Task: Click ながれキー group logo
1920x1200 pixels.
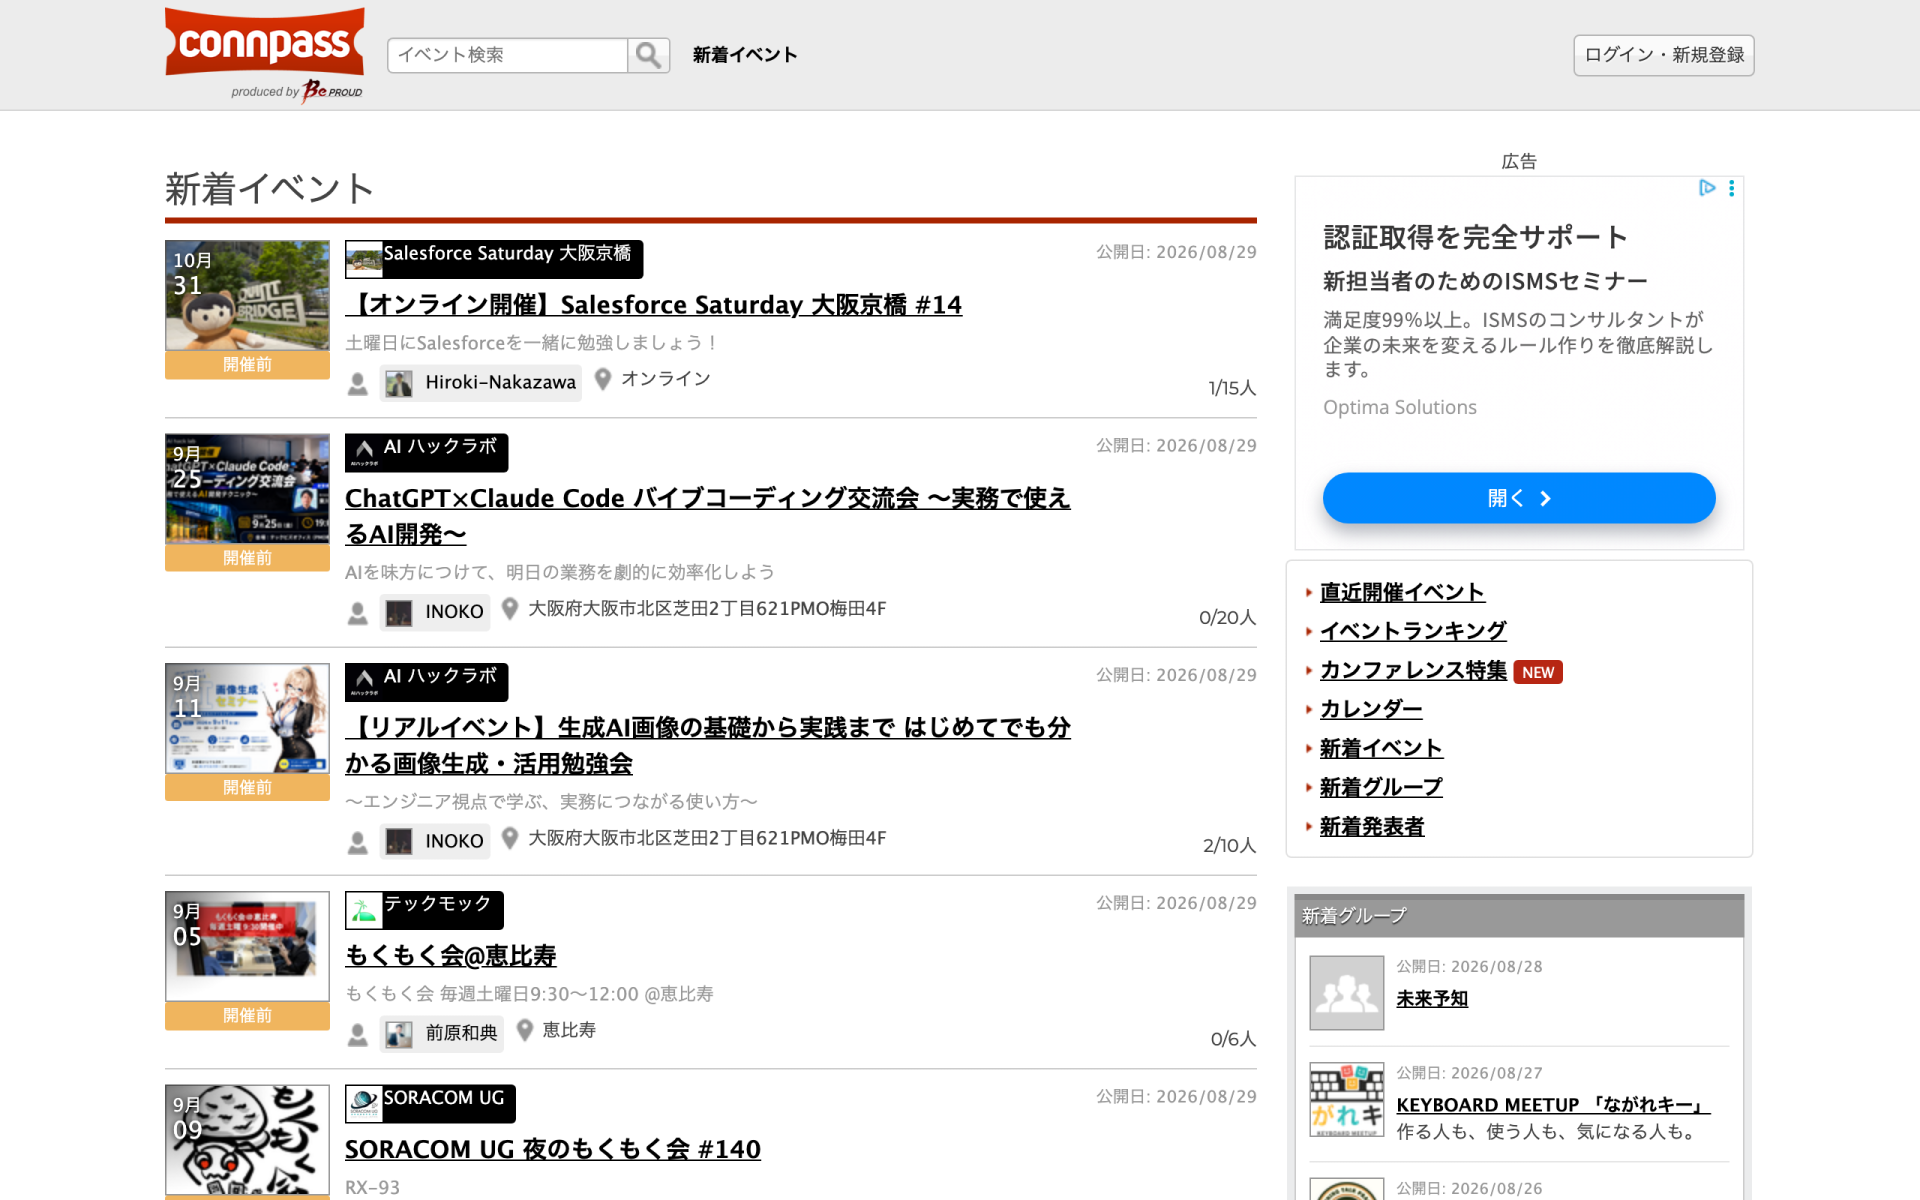Action: 1347,1100
